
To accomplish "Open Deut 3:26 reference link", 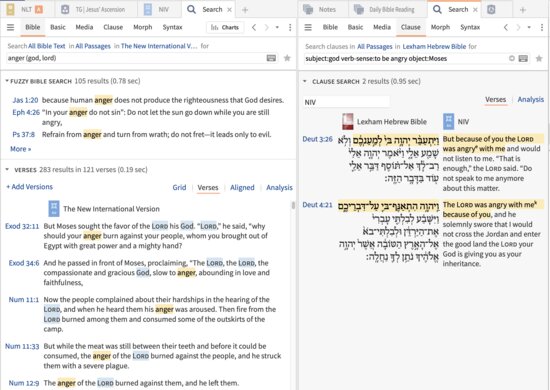I will click(x=317, y=139).
